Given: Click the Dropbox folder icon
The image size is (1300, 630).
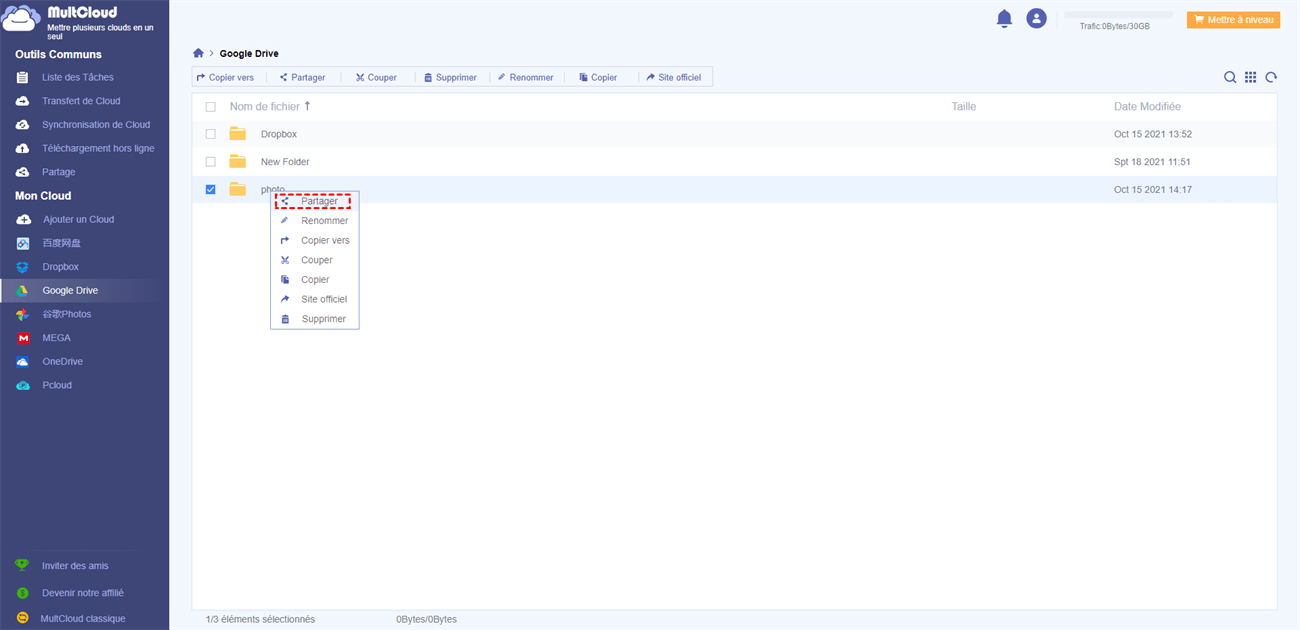Looking at the screenshot, I should pos(237,134).
